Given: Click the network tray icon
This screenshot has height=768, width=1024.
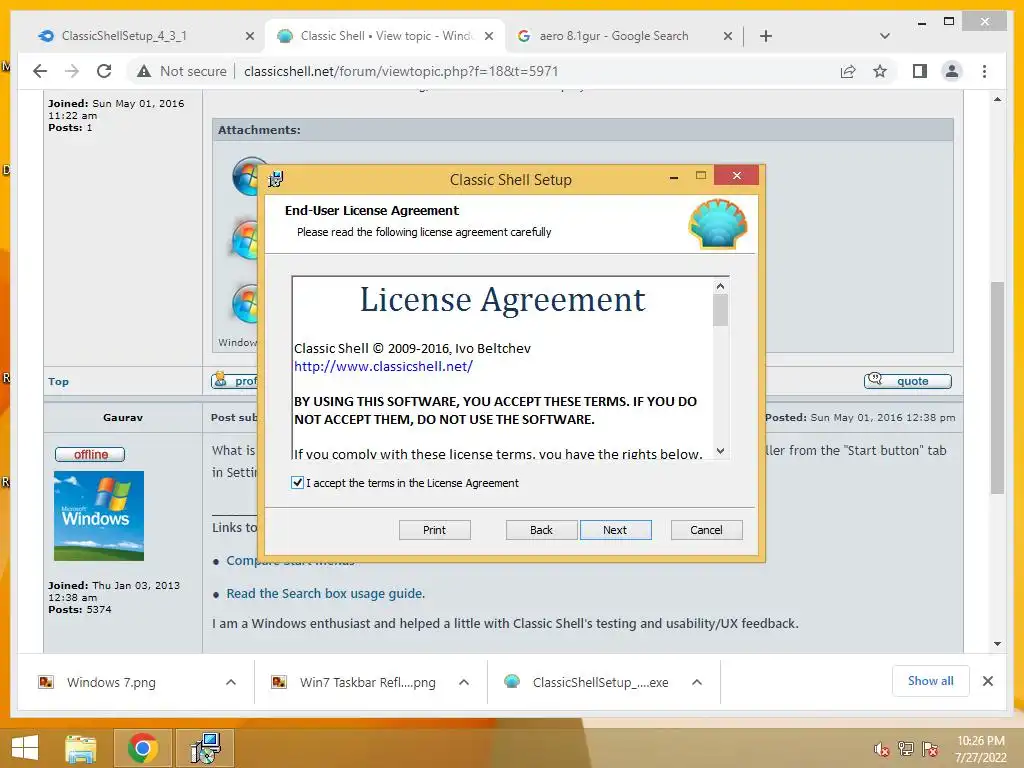Looking at the screenshot, I should click(x=905, y=749).
